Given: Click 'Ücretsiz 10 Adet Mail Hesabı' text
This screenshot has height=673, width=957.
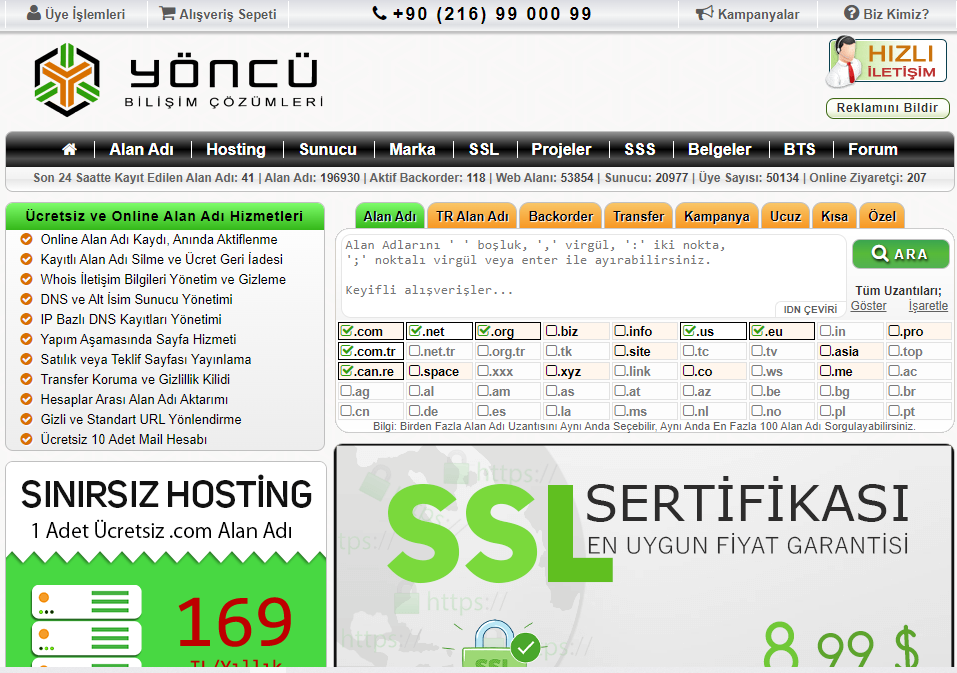Looking at the screenshot, I should [124, 439].
